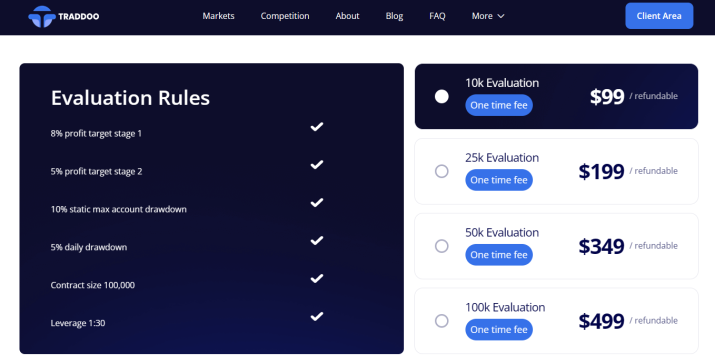The image size is (715, 362).
Task: Click checkmark beside Leverage 1:30
Action: click(317, 316)
